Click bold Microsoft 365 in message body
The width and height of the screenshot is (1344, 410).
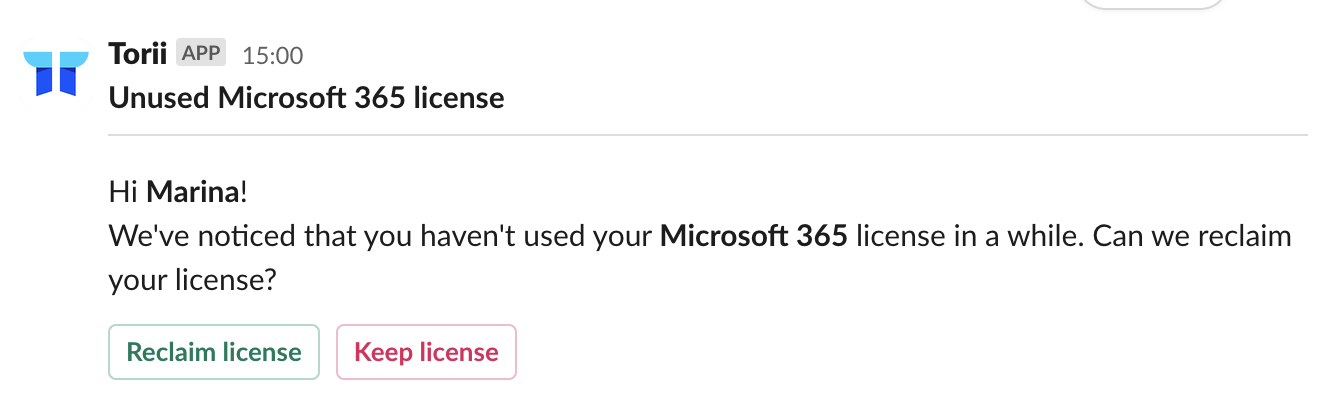click(754, 237)
